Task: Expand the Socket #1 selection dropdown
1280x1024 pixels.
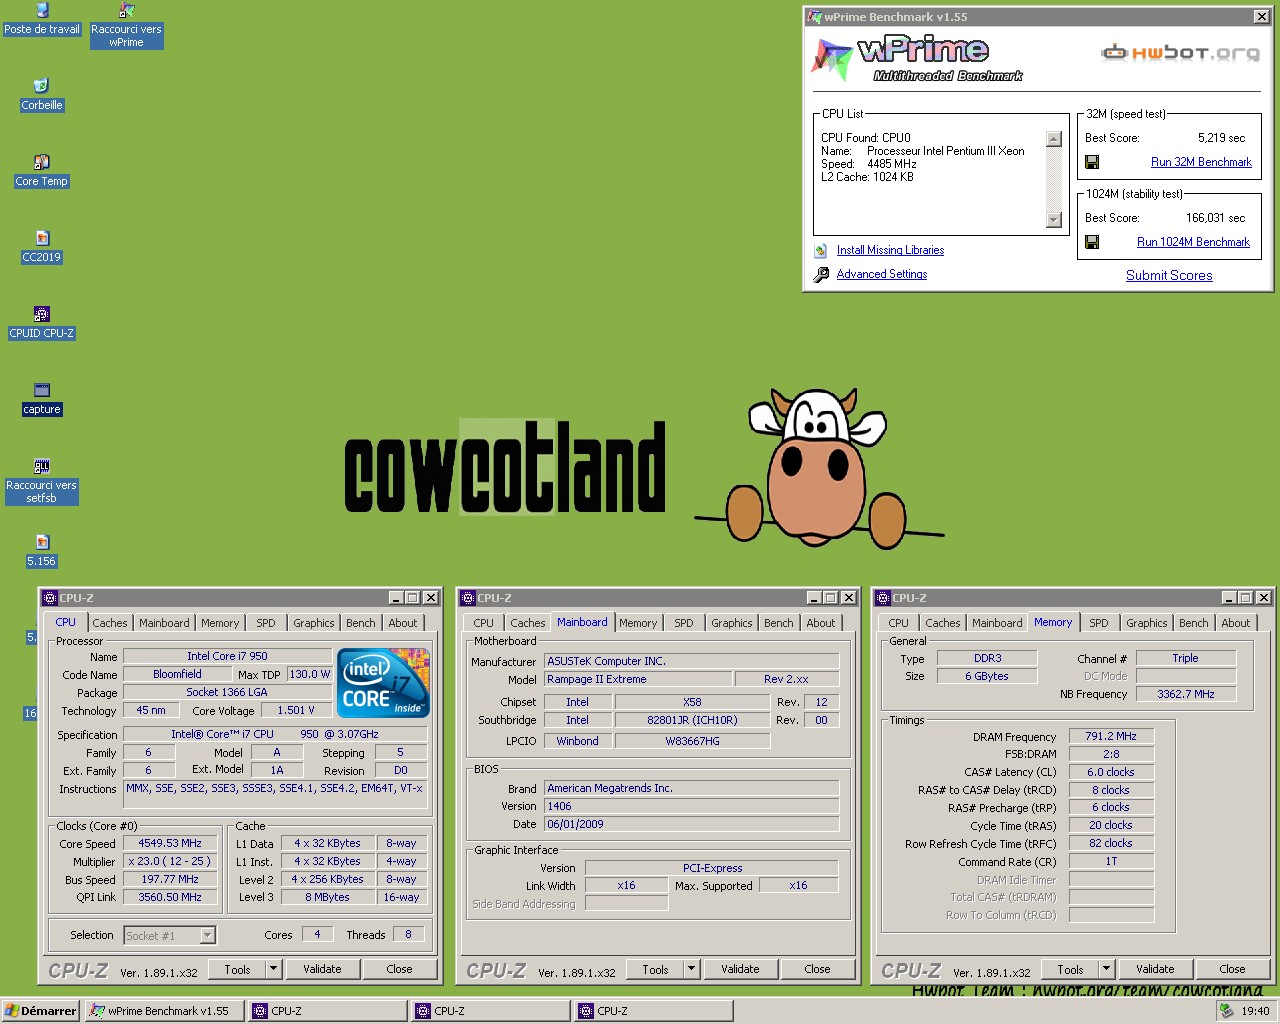Action: click(x=208, y=936)
